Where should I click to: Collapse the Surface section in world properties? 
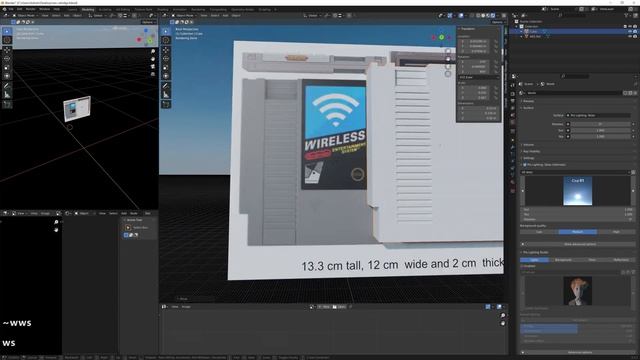click(x=528, y=108)
